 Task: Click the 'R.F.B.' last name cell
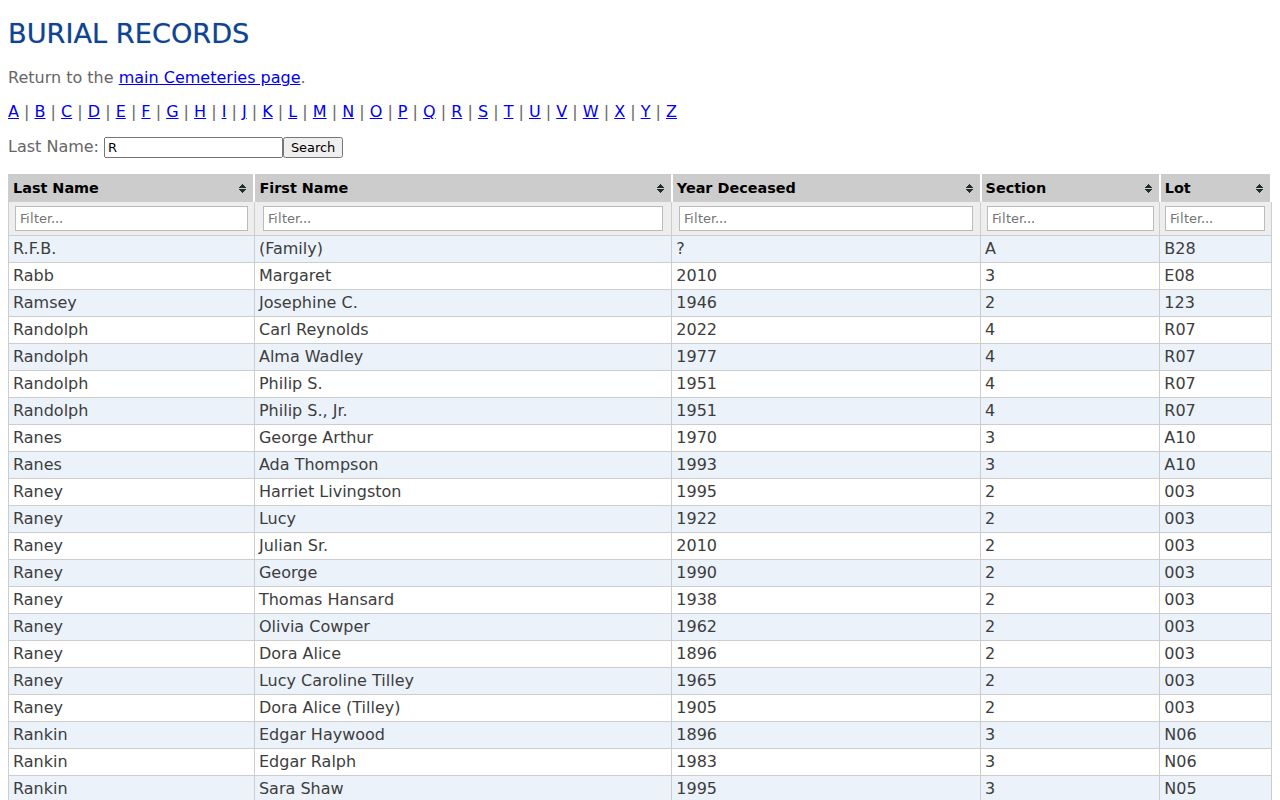(x=131, y=249)
